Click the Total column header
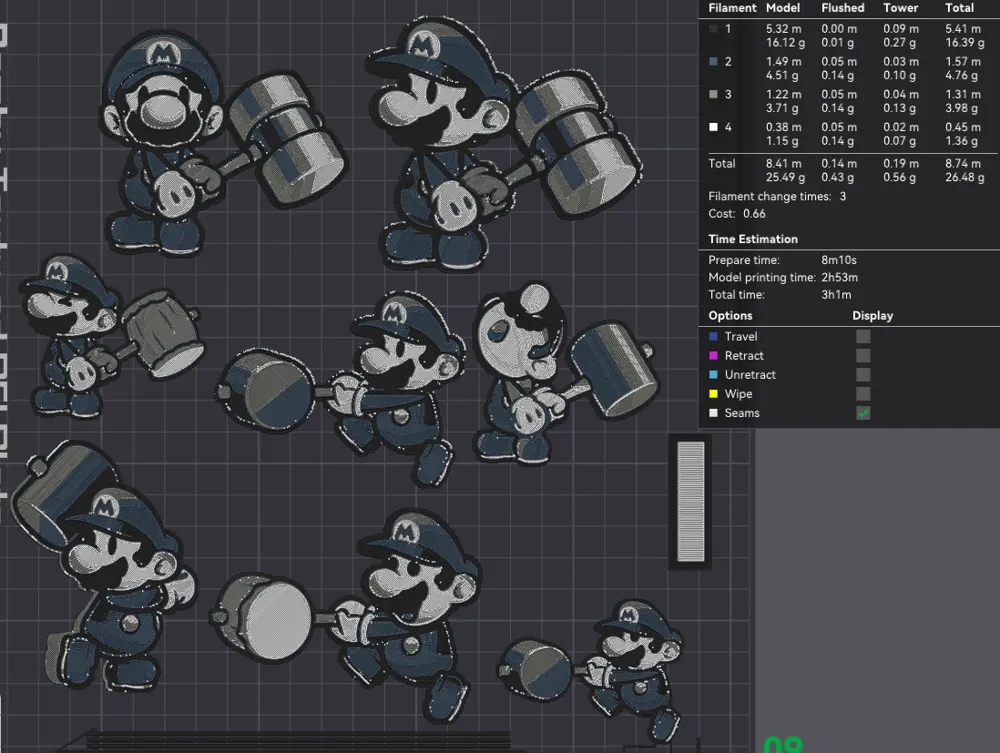1000x753 pixels. pos(959,8)
